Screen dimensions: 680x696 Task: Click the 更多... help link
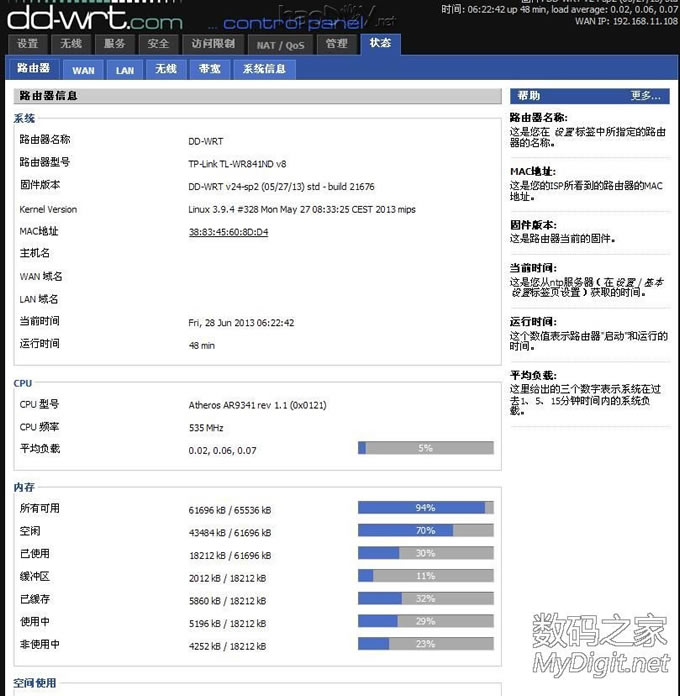pyautogui.click(x=645, y=96)
